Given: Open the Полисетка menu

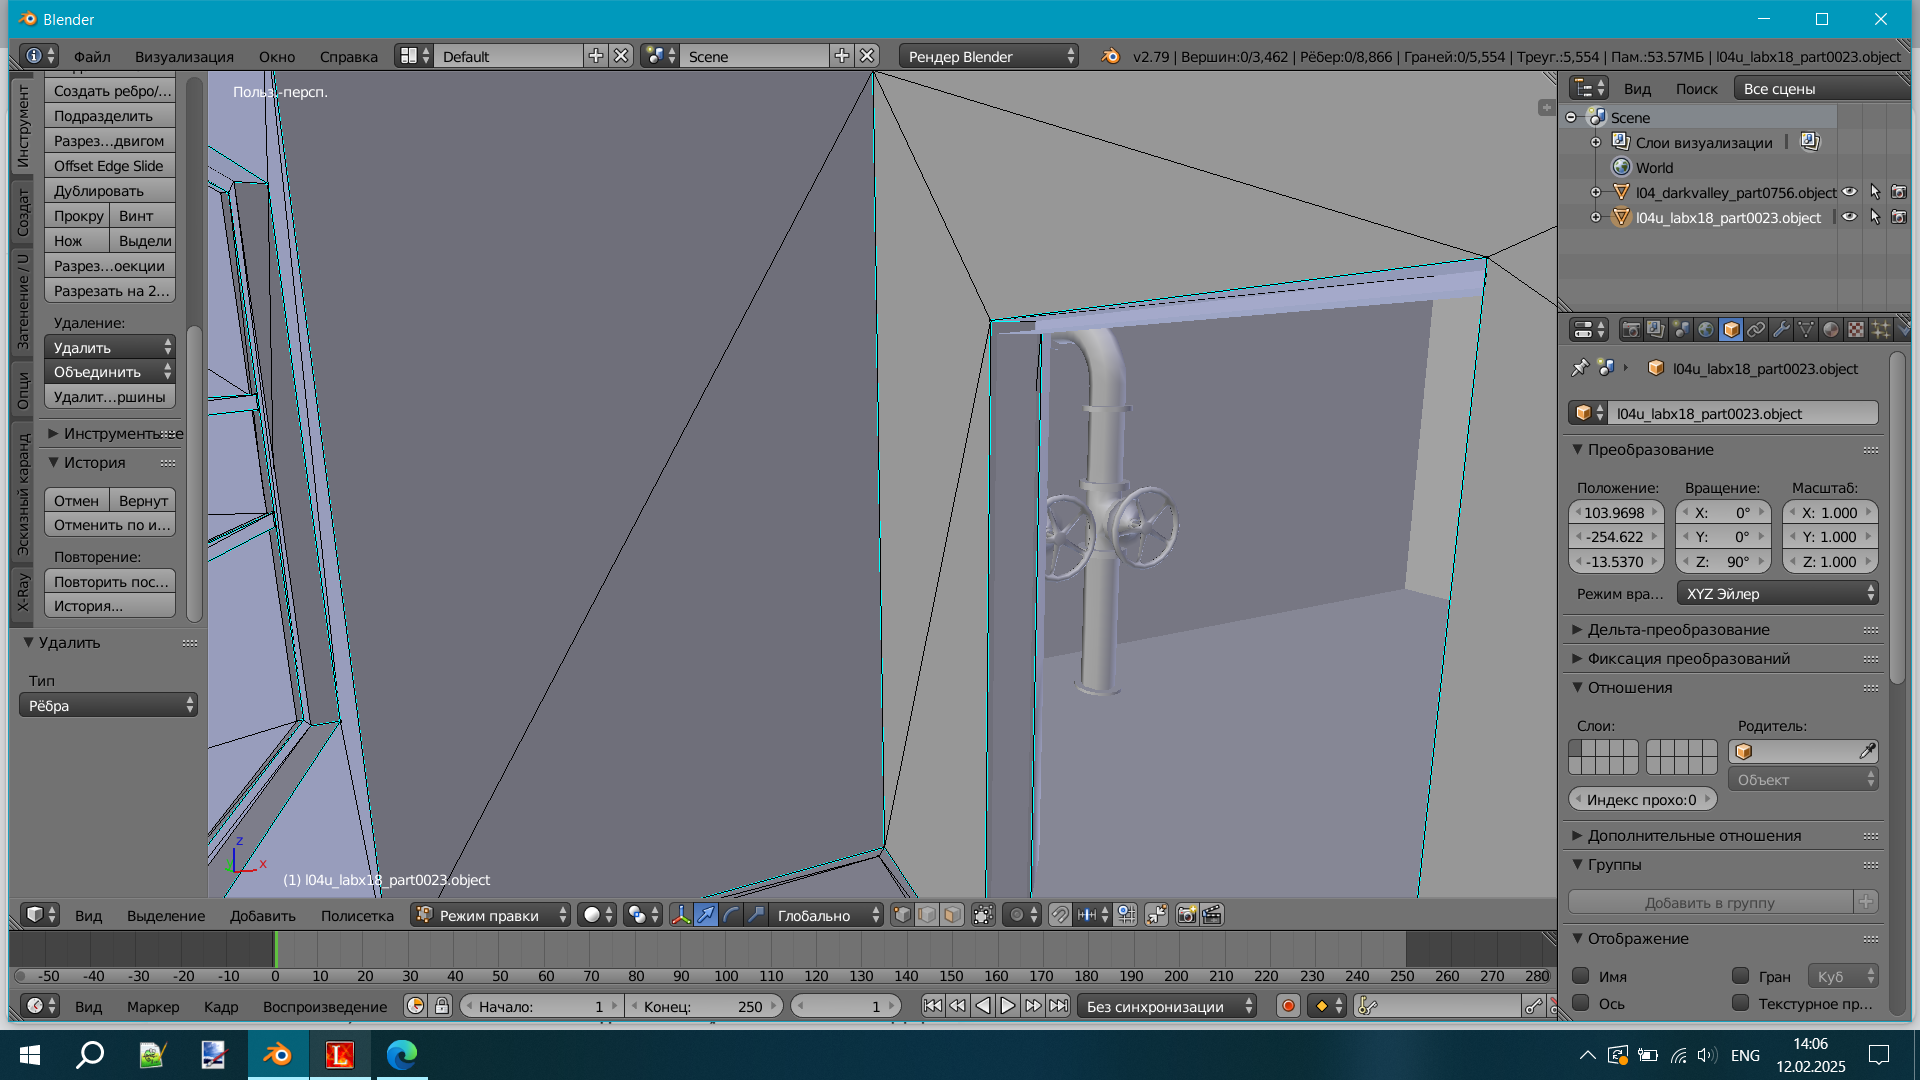Looking at the screenshot, I should (357, 916).
